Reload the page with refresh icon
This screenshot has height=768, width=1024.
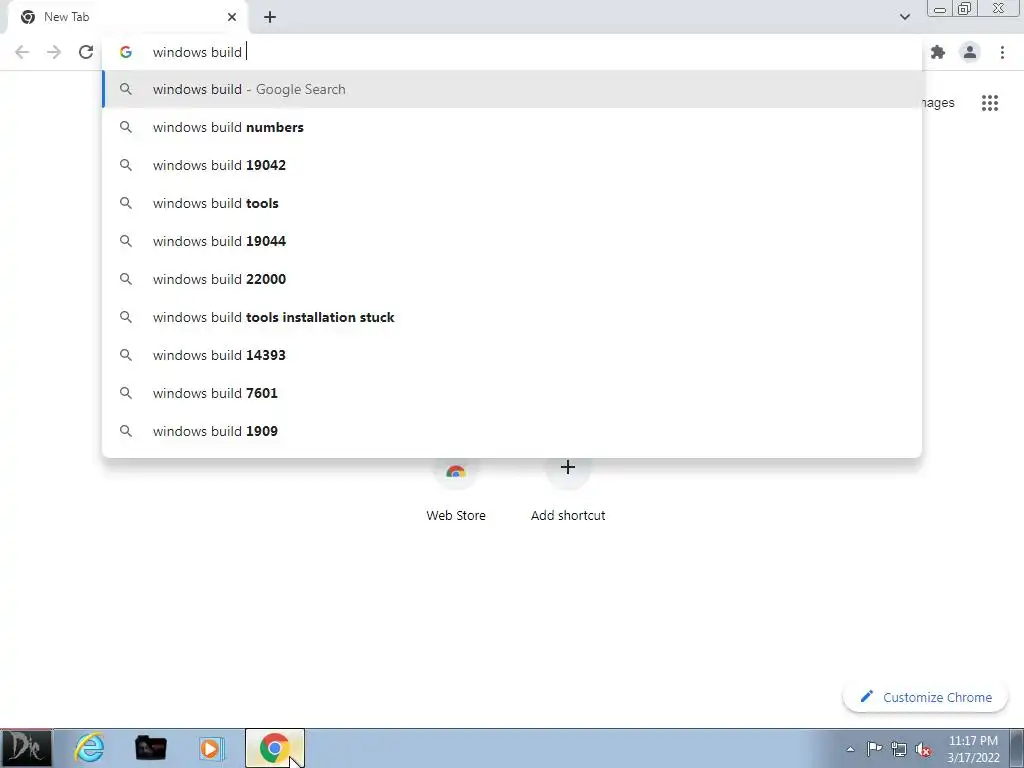[x=86, y=52]
